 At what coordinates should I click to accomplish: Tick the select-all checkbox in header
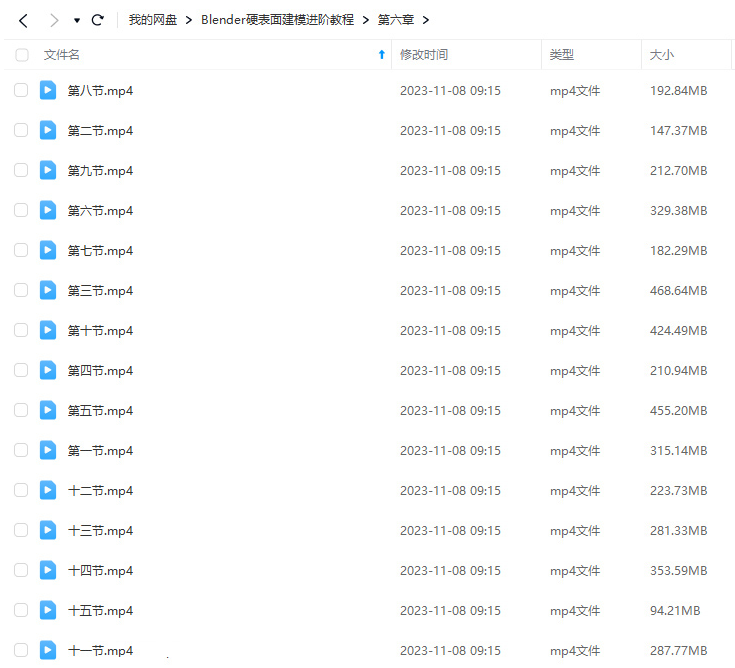point(22,55)
